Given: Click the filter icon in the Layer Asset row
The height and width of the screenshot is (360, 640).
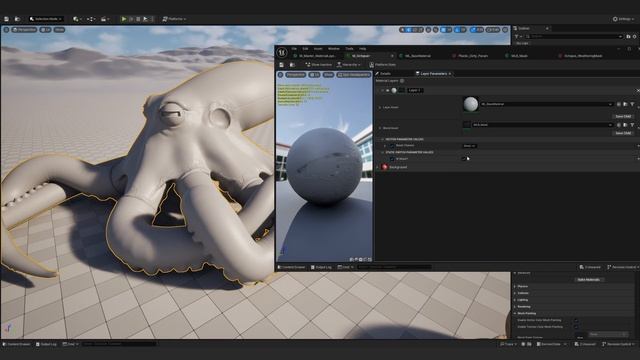Looking at the screenshot, I should 632,104.
